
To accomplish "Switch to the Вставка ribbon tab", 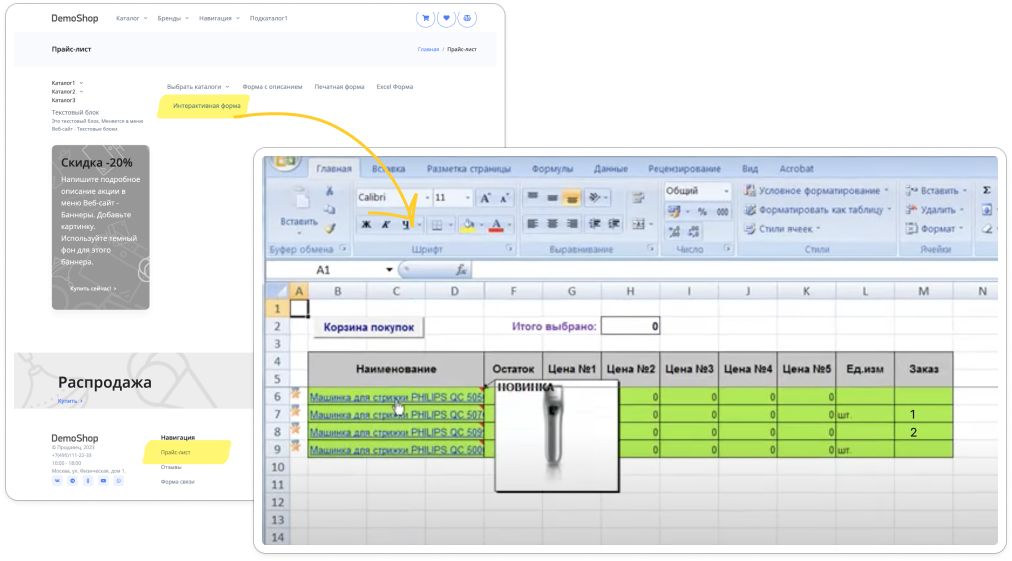I will point(389,168).
